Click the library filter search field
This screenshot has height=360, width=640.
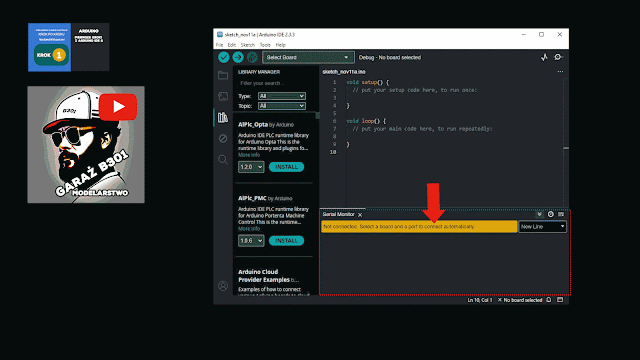click(276, 83)
